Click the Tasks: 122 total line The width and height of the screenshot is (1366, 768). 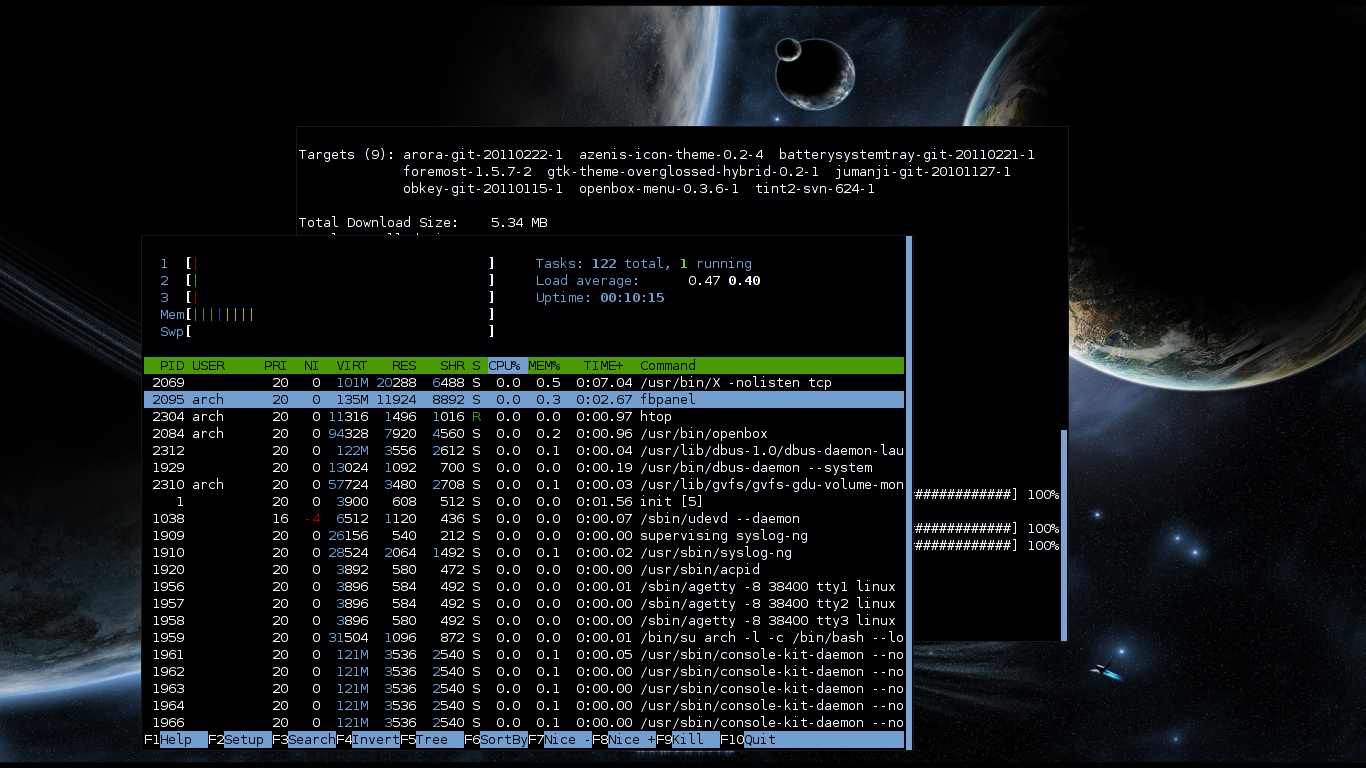pos(644,264)
